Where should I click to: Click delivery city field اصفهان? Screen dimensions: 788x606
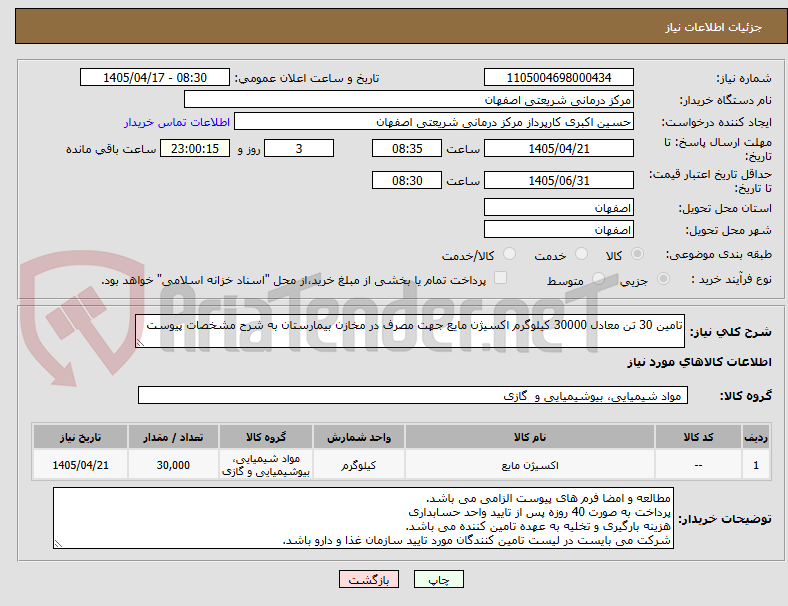point(558,229)
